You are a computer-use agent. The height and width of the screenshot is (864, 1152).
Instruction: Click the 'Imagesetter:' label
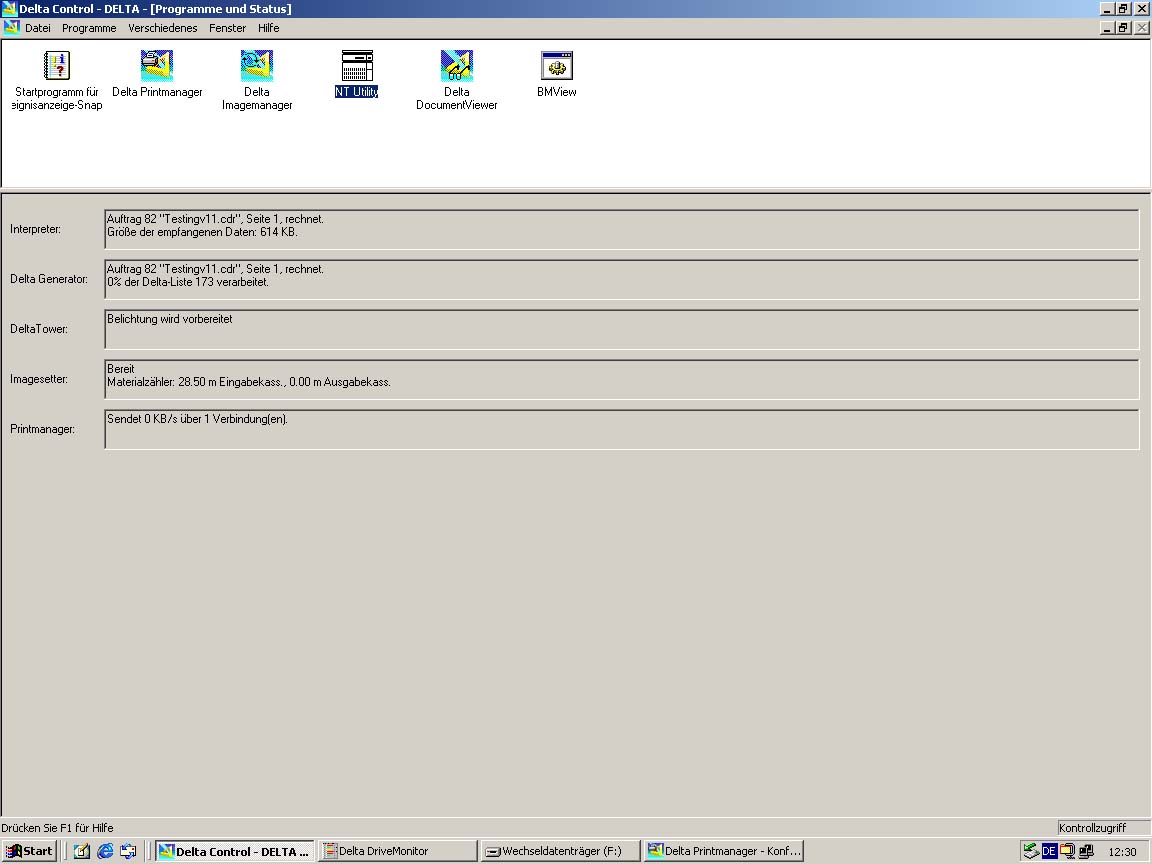click(39, 379)
